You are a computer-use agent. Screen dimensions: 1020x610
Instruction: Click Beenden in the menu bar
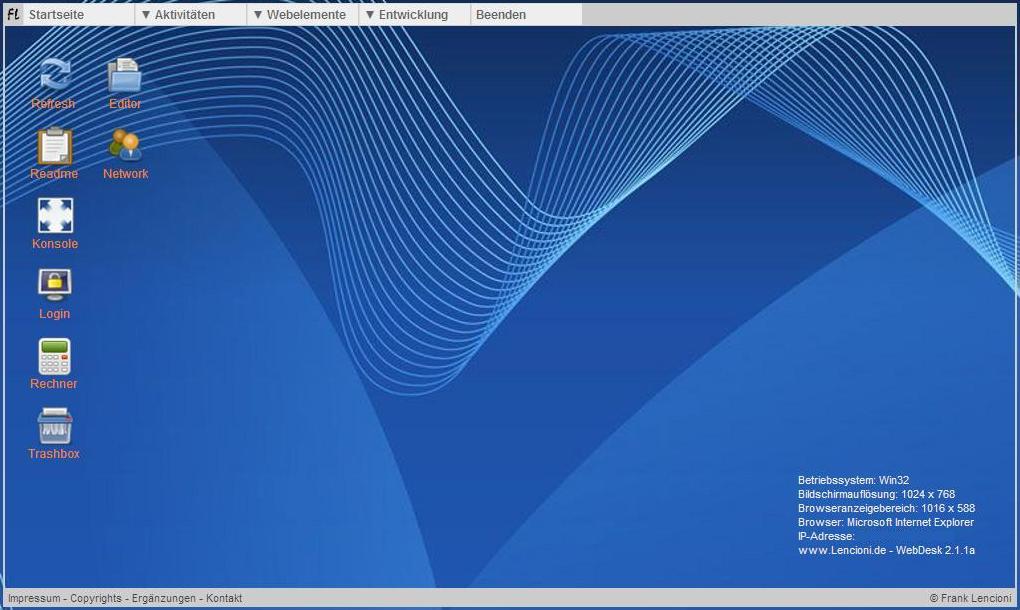pyautogui.click(x=501, y=15)
